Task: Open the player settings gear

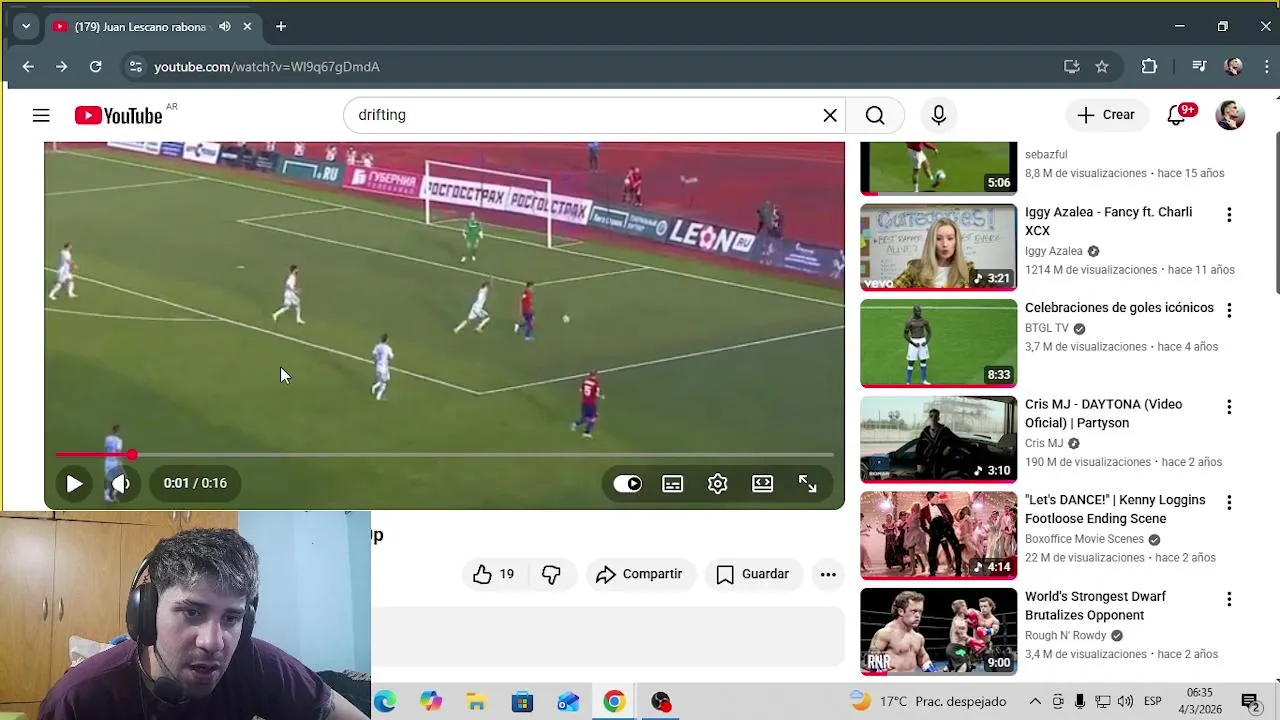Action: click(718, 484)
